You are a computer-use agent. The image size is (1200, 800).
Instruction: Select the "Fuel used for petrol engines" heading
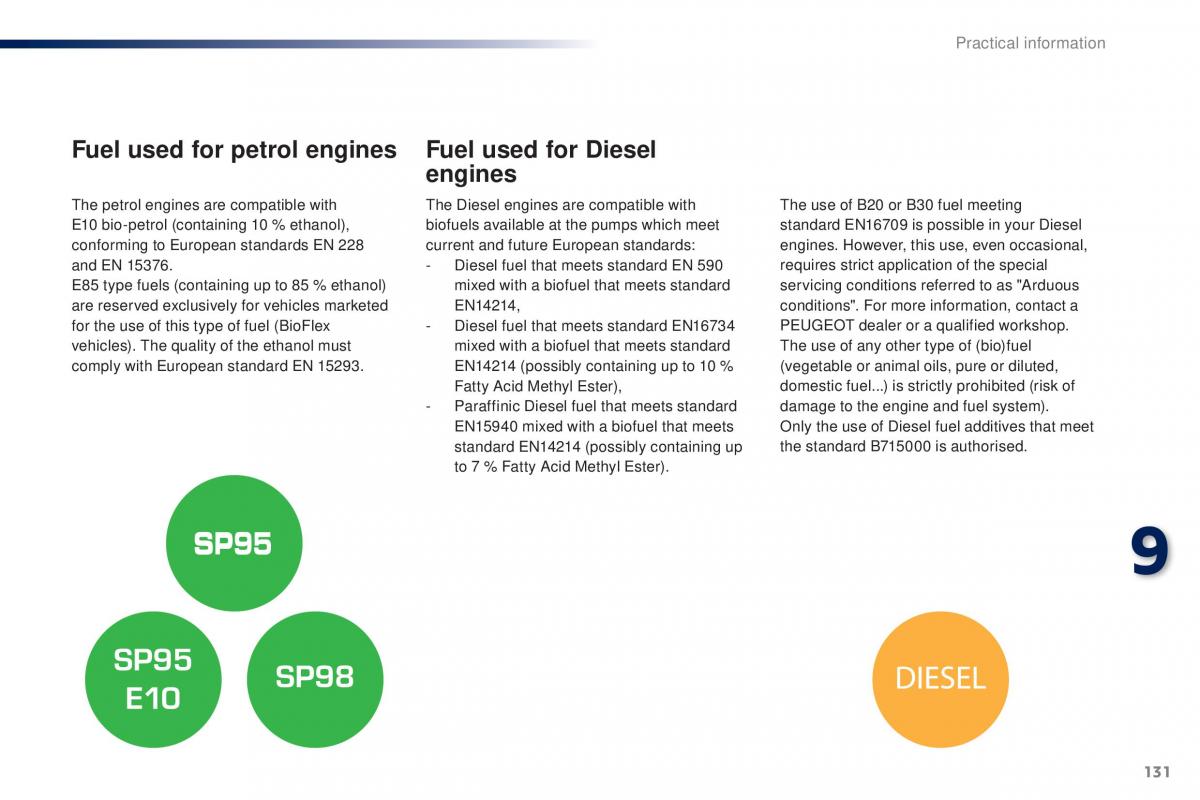[x=234, y=150]
